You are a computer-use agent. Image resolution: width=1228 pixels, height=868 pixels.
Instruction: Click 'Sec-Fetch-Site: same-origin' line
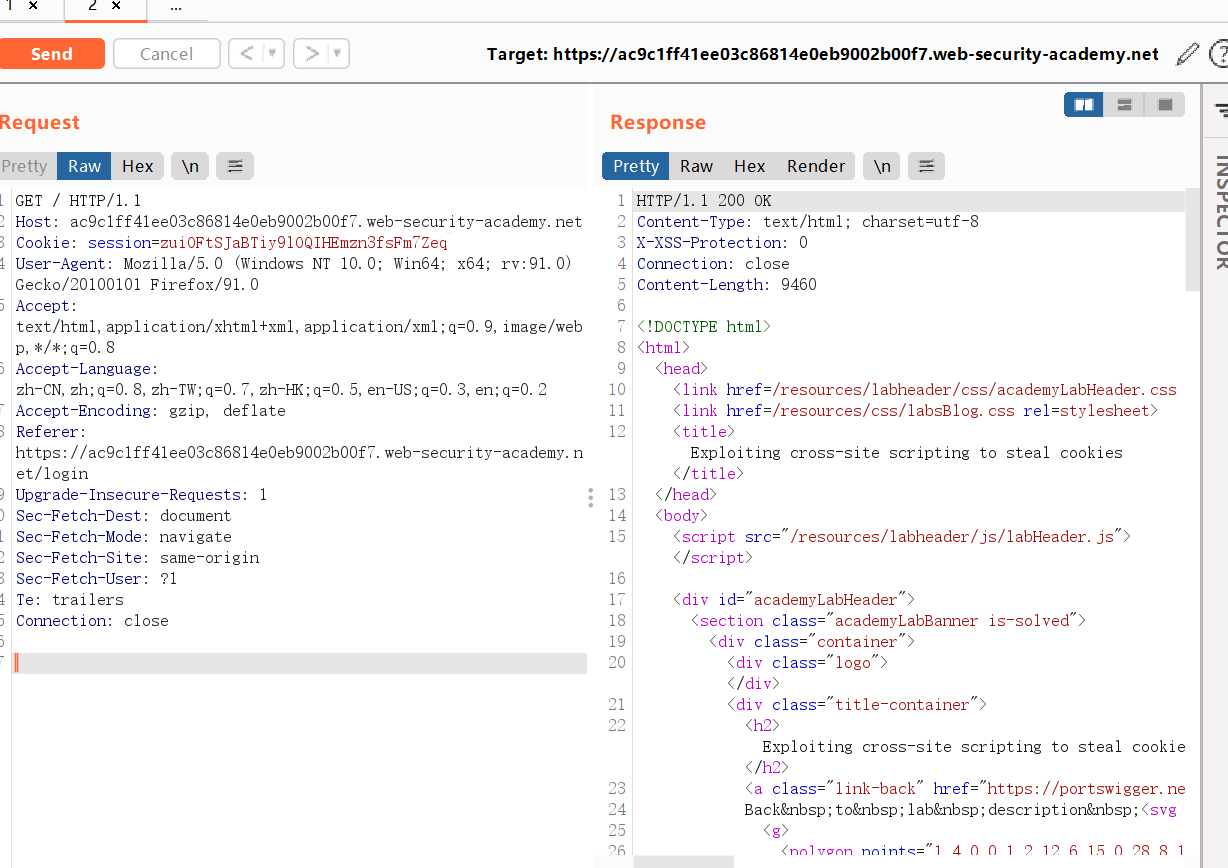tap(137, 558)
